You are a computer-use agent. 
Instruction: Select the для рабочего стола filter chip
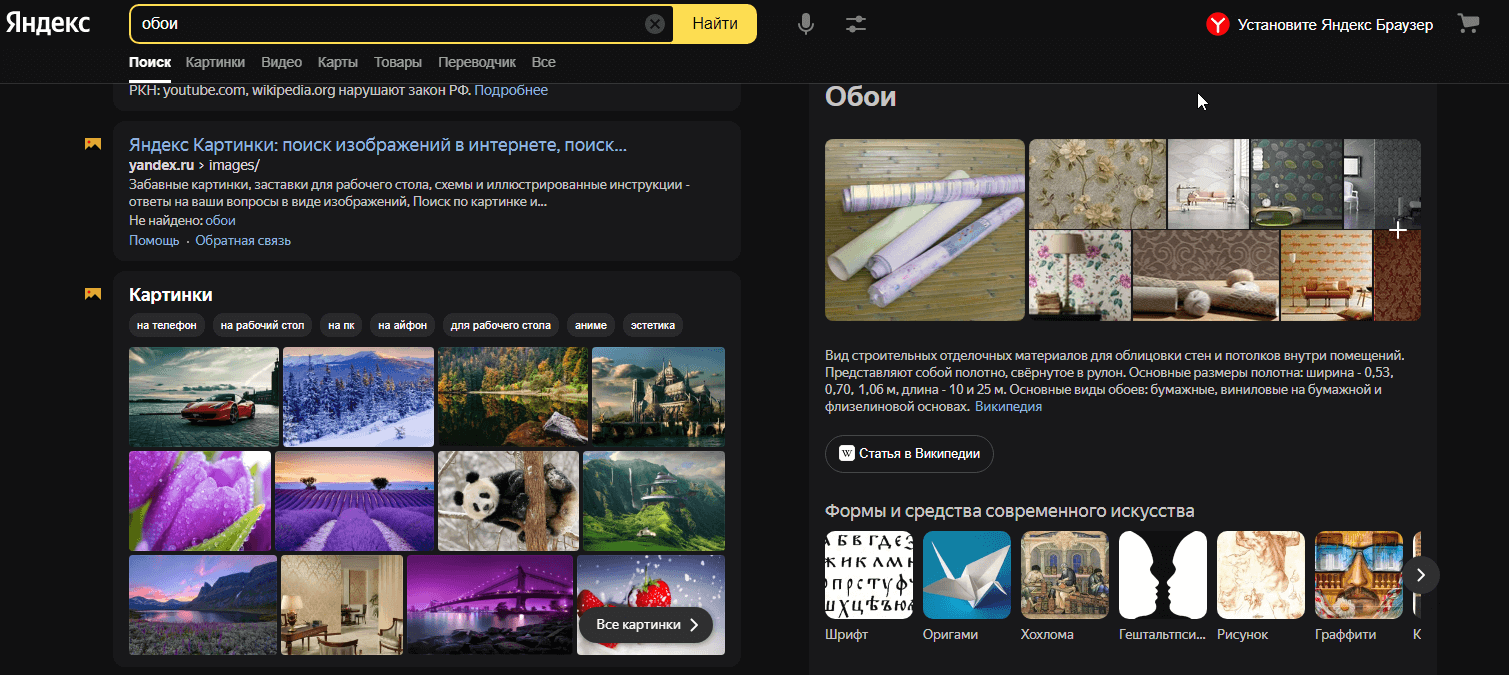tap(501, 325)
